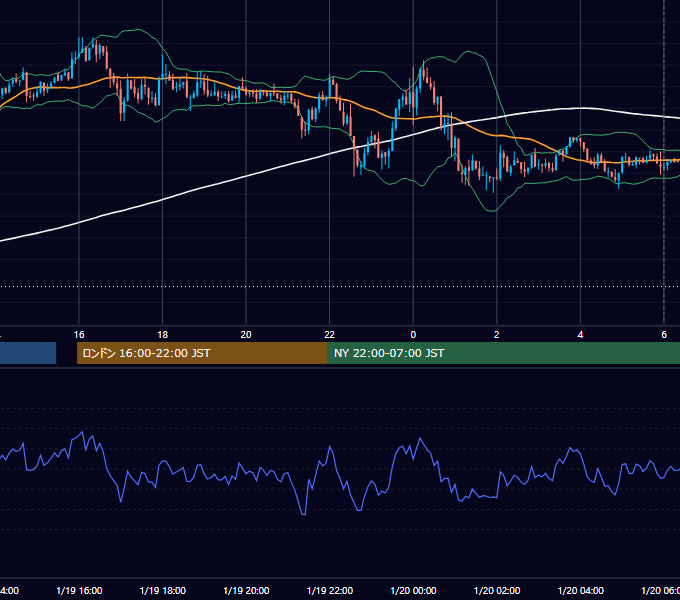Viewport: 680px width, 600px height.
Task: Select the ロンドン 16:00-22:00 JST session bar
Action: (202, 353)
